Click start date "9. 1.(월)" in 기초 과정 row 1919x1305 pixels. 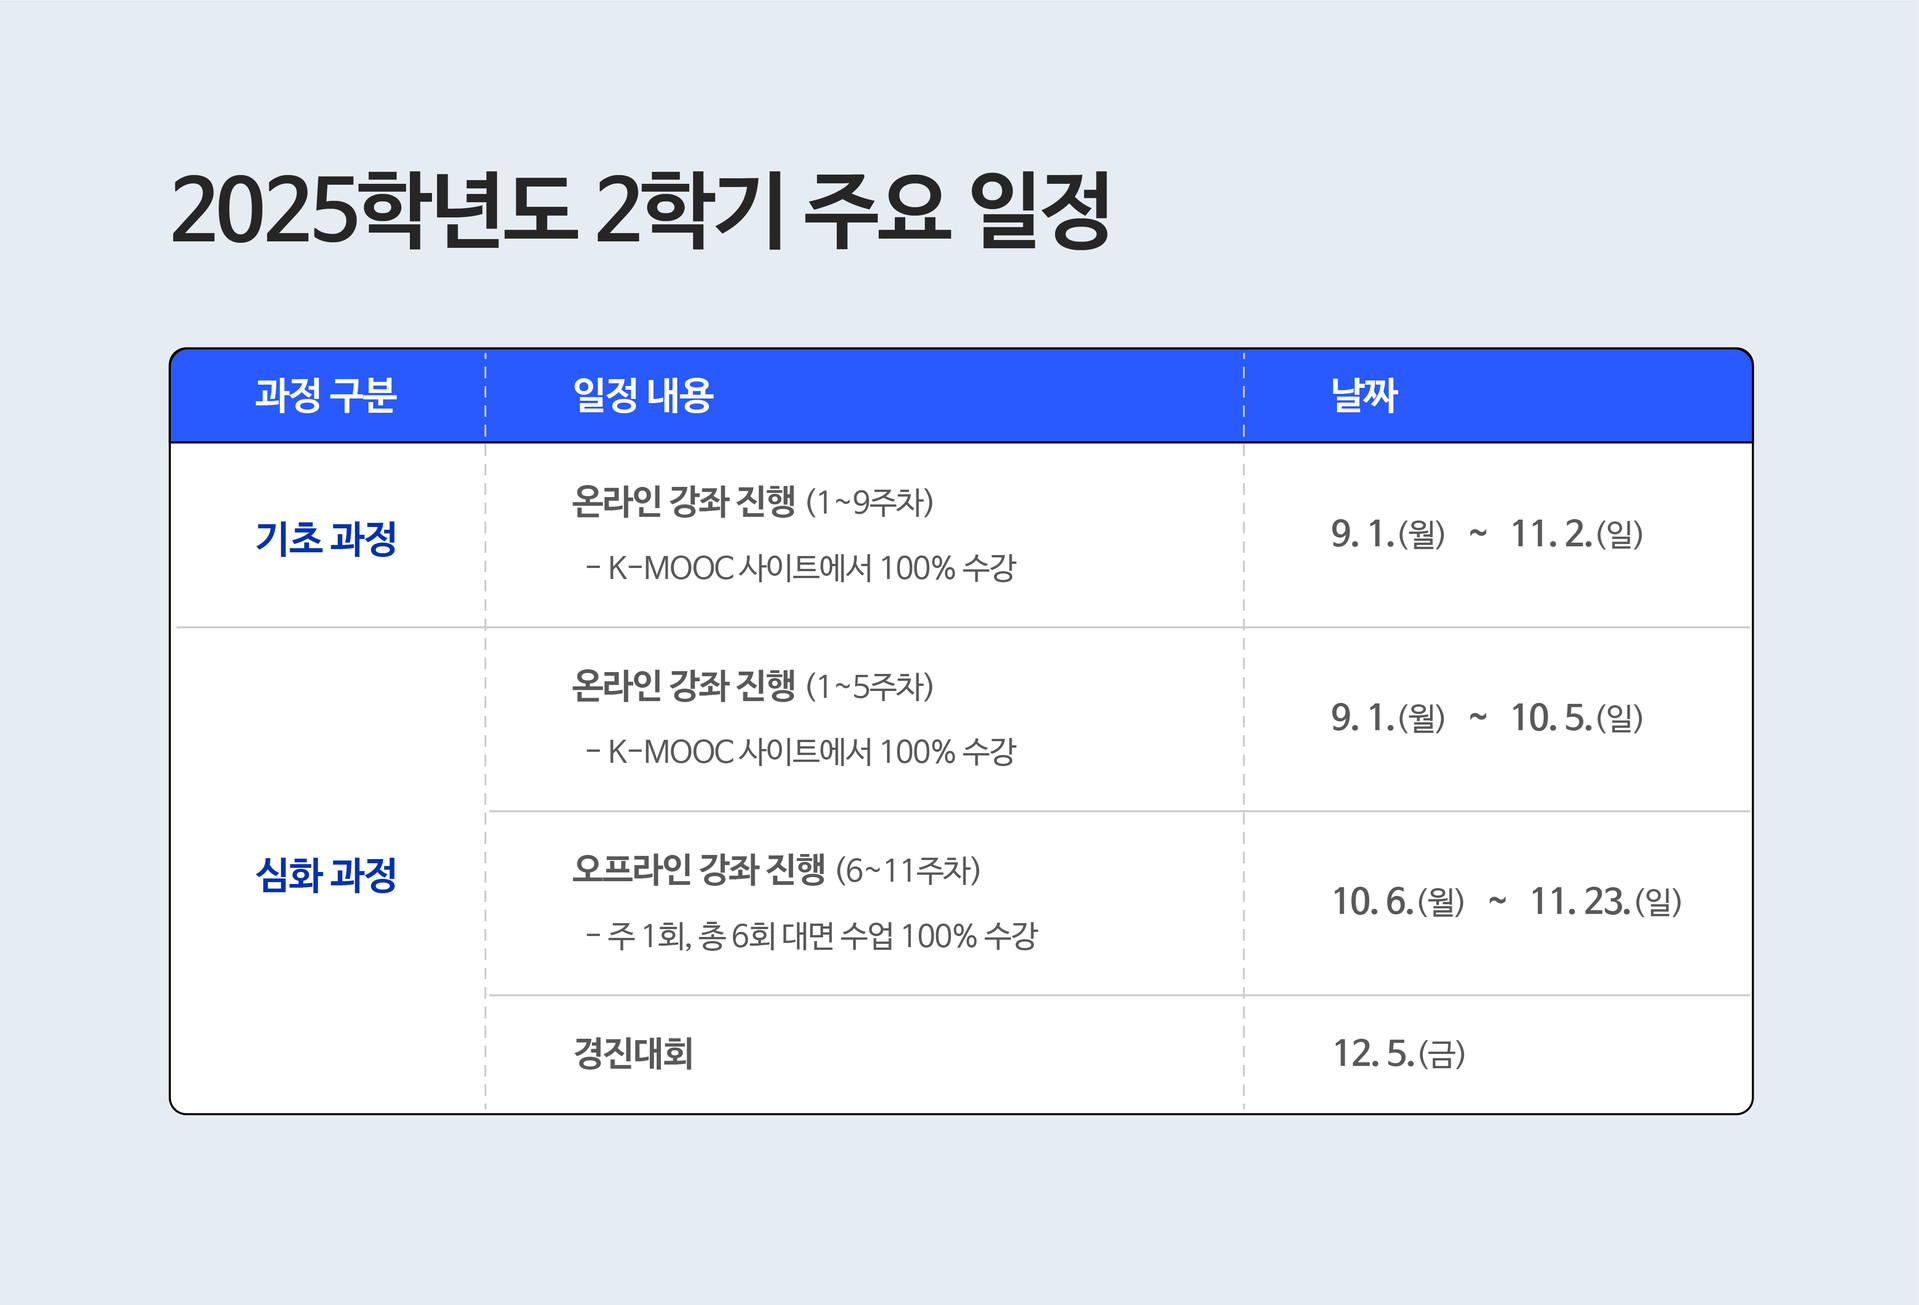tap(1388, 534)
